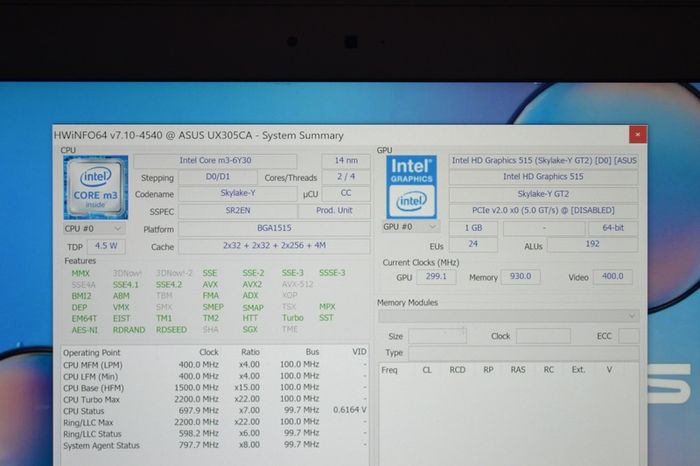
Task: Select the System Agent Status row
Action: (215, 445)
